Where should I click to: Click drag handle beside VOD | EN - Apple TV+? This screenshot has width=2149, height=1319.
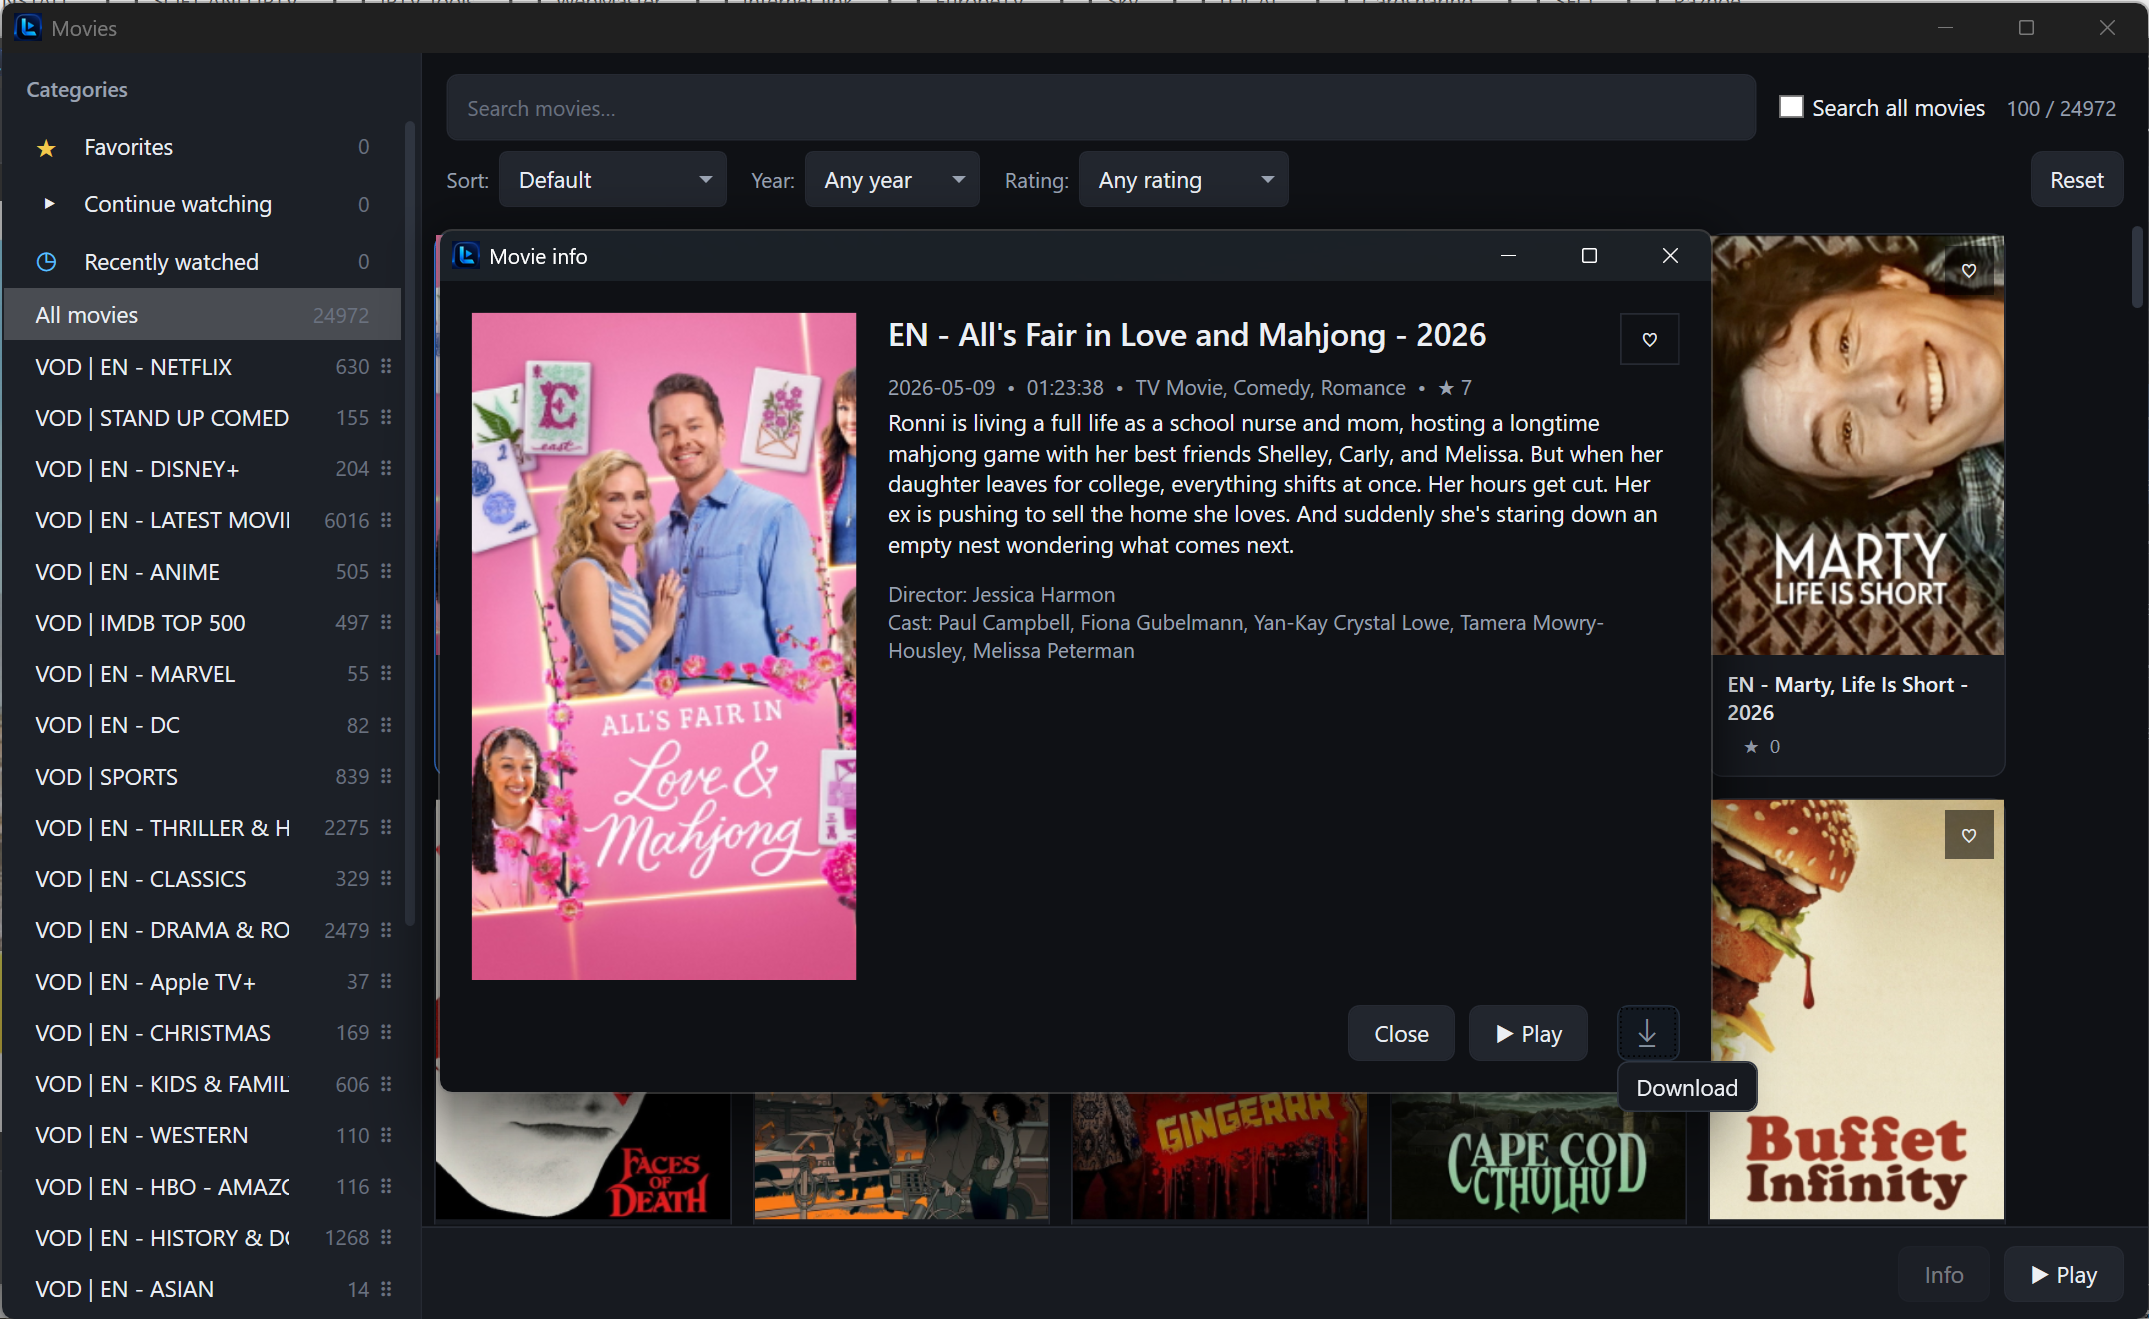386,982
